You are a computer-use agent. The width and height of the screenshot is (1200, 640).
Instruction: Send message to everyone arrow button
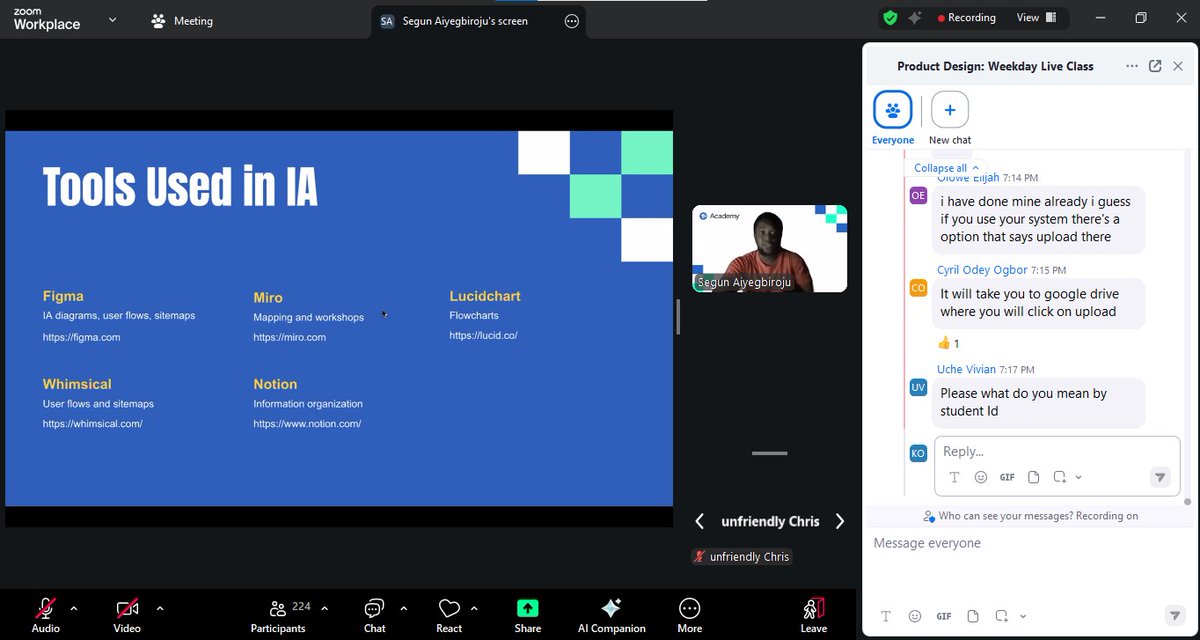(1175, 615)
